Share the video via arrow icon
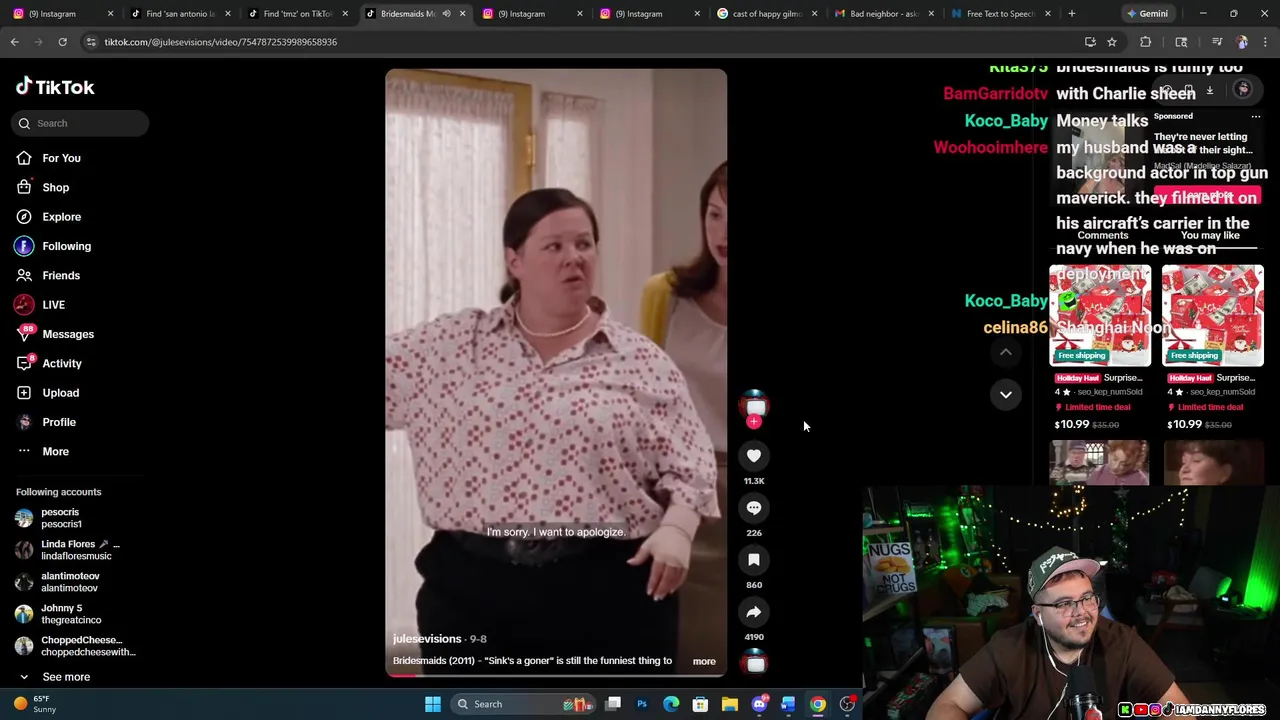Screen dimensions: 1280x720 tap(754, 612)
